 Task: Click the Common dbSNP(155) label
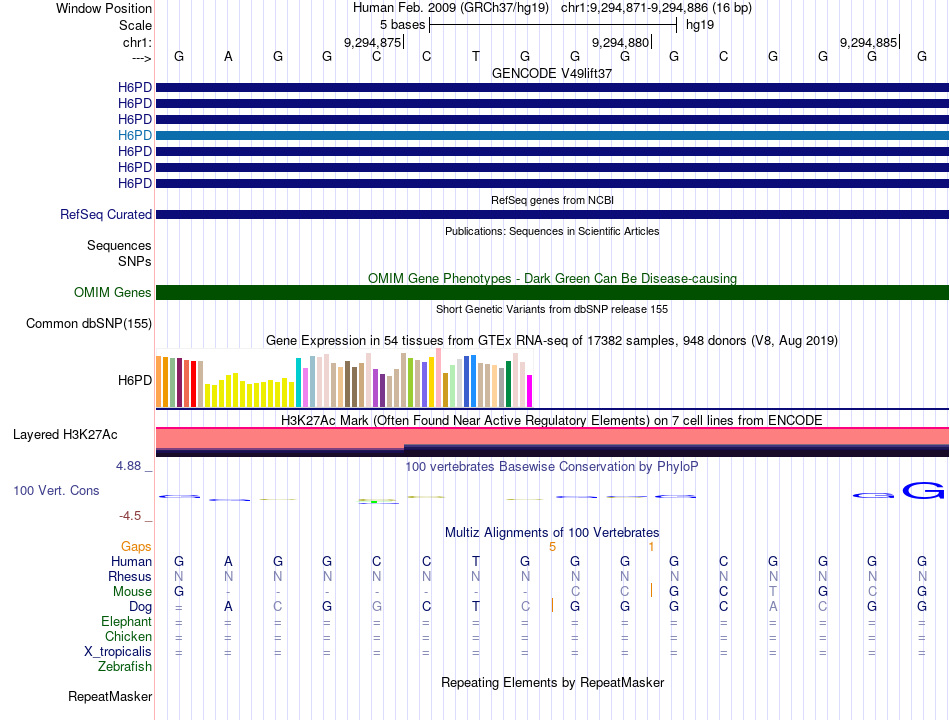tap(89, 324)
